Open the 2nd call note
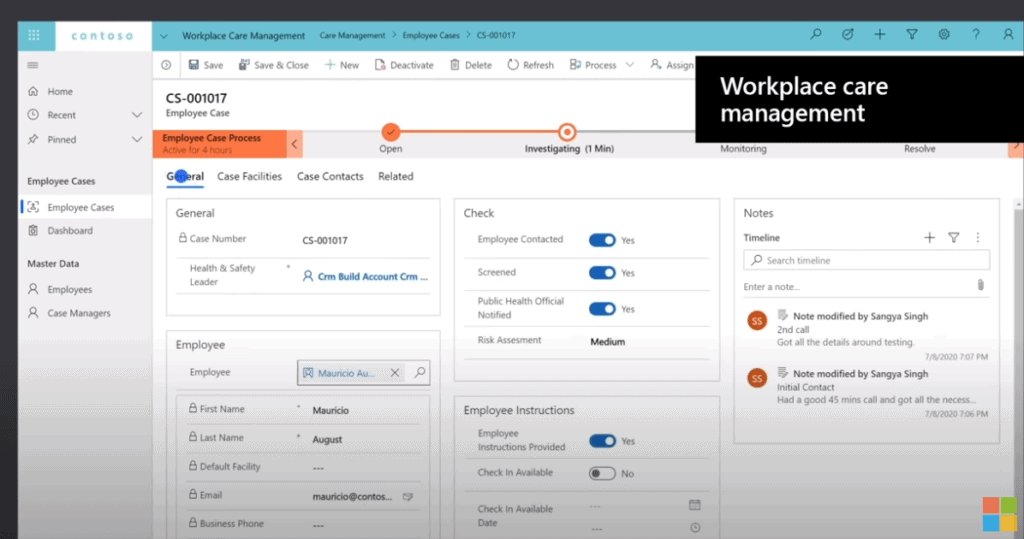This screenshot has width=1024, height=539. pos(867,336)
